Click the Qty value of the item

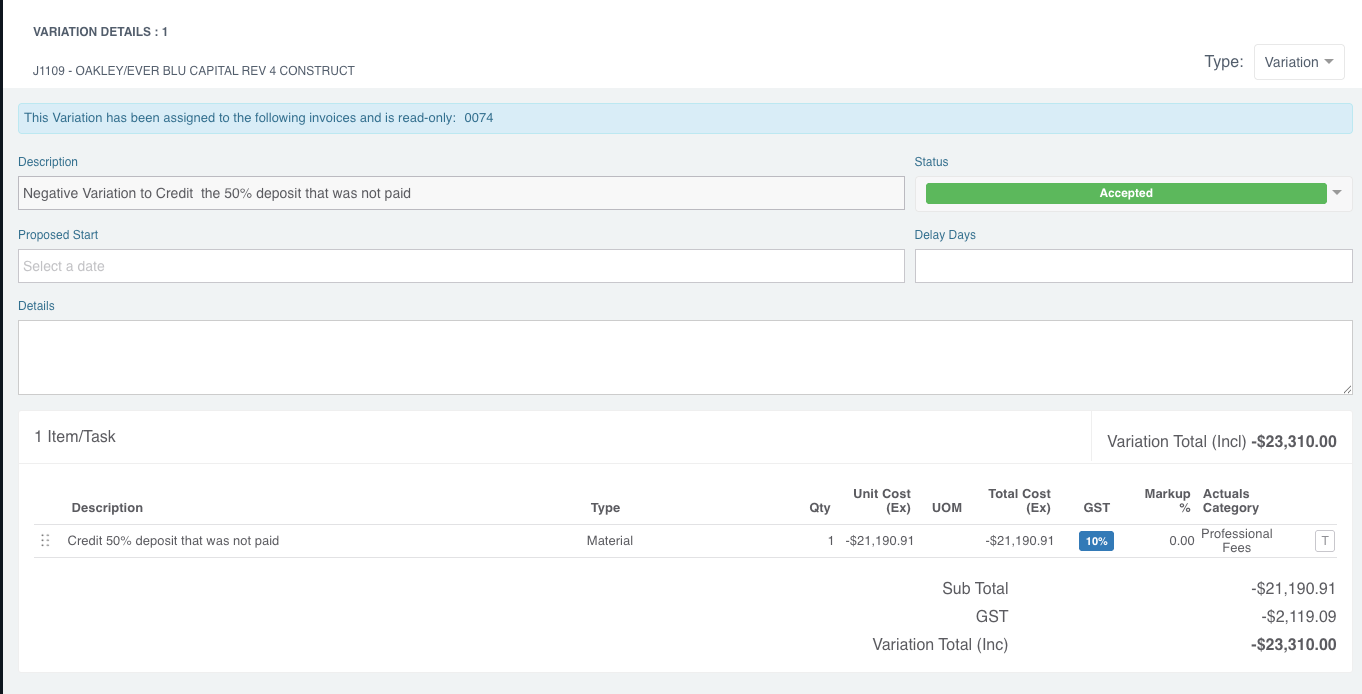point(830,541)
